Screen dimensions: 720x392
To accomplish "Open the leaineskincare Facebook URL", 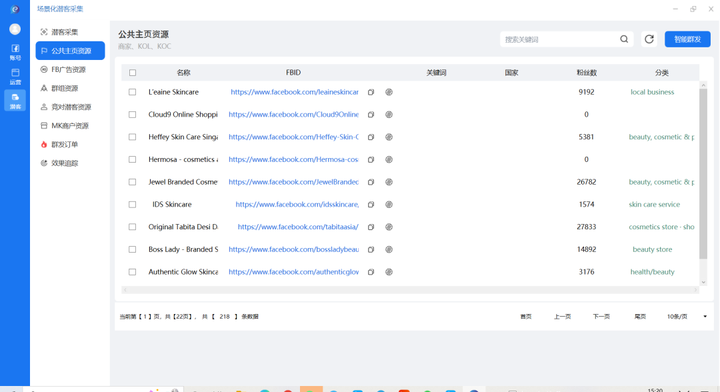I will coord(294,92).
